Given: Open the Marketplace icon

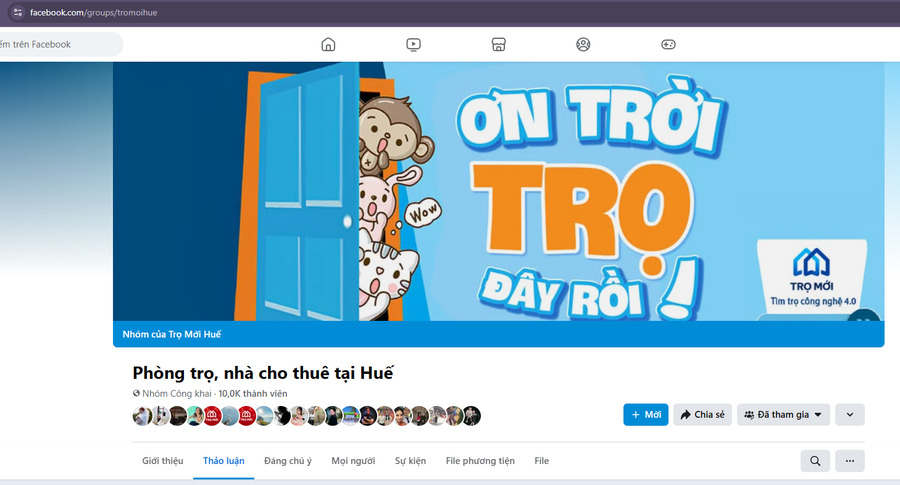Looking at the screenshot, I should tap(498, 44).
